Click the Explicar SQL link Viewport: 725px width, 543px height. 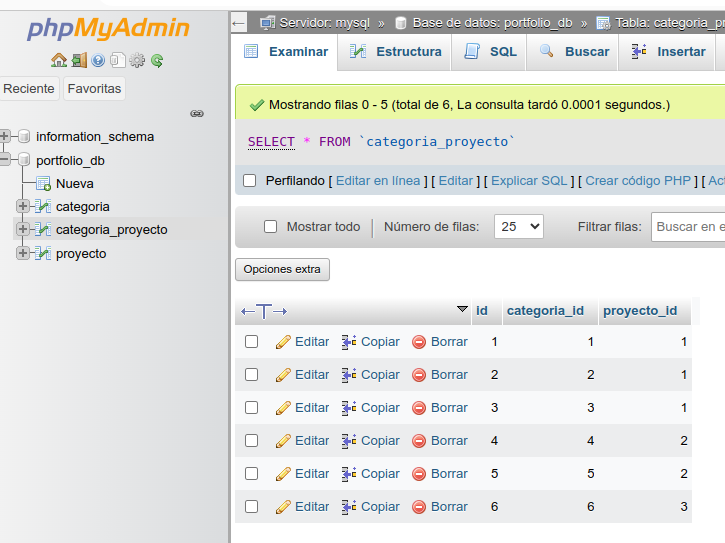(529, 181)
